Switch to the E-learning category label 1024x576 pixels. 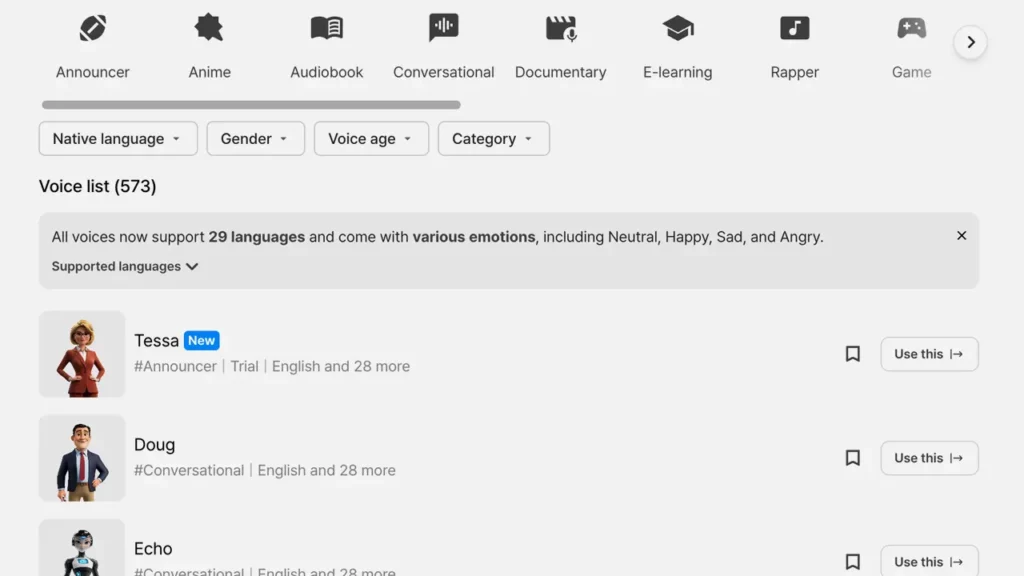point(677,72)
